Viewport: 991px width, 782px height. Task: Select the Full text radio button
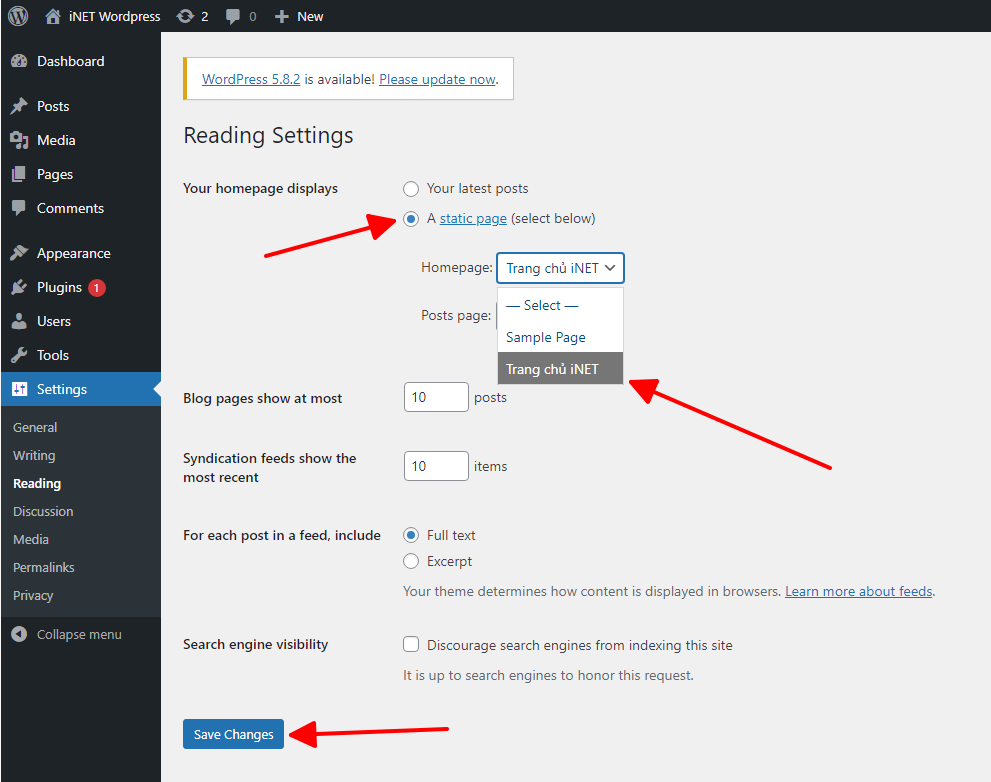pyautogui.click(x=411, y=535)
